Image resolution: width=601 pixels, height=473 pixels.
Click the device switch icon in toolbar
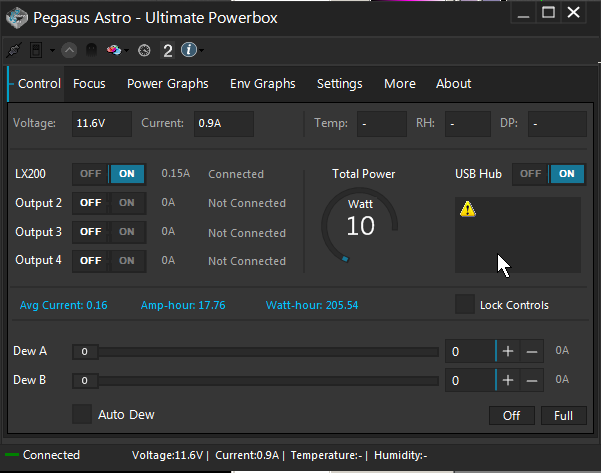click(x=36, y=50)
